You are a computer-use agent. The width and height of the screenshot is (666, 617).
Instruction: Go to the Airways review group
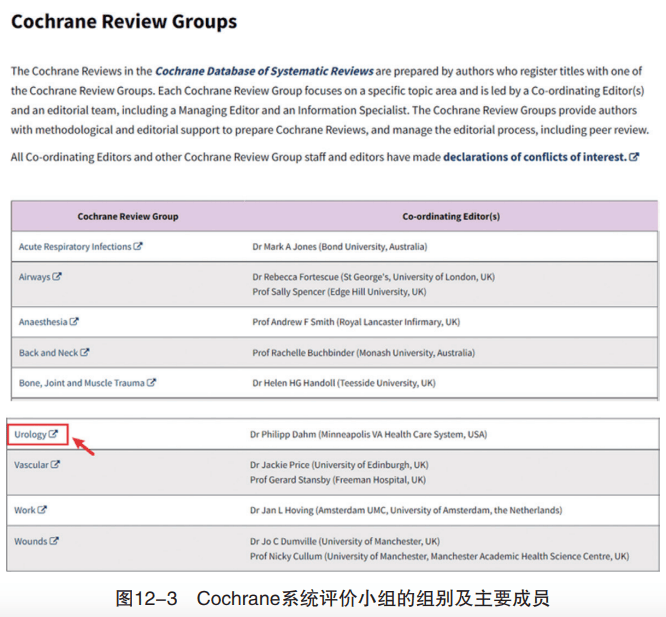click(34, 277)
